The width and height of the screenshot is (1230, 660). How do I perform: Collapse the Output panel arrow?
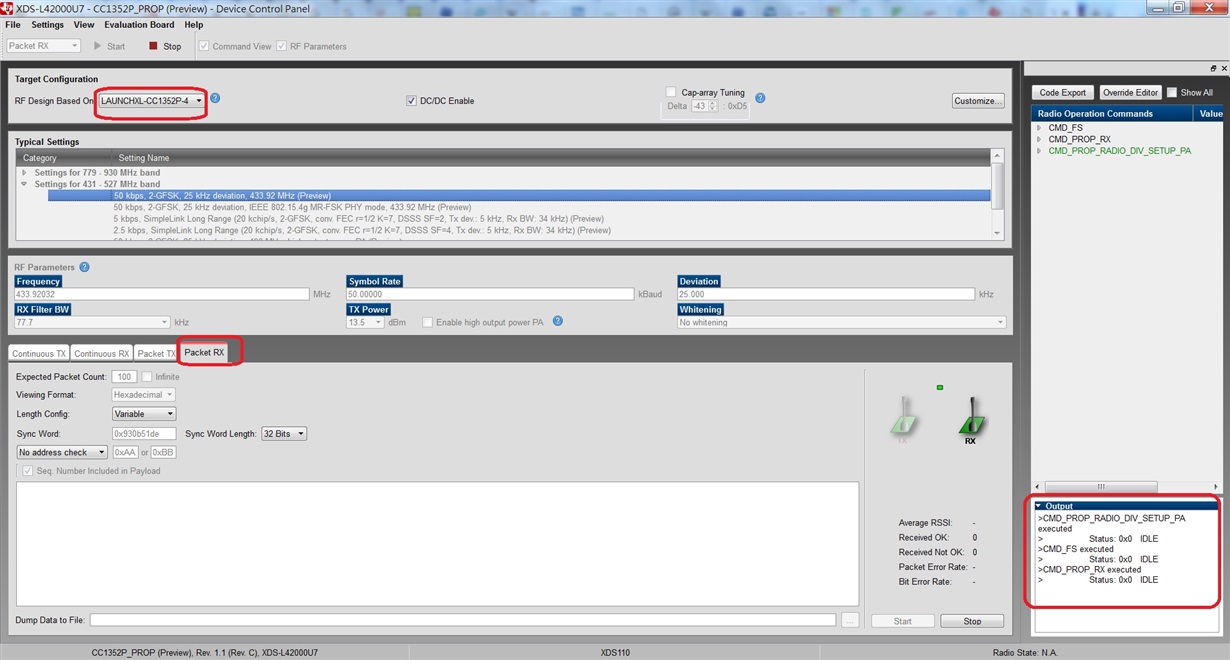pos(1039,507)
